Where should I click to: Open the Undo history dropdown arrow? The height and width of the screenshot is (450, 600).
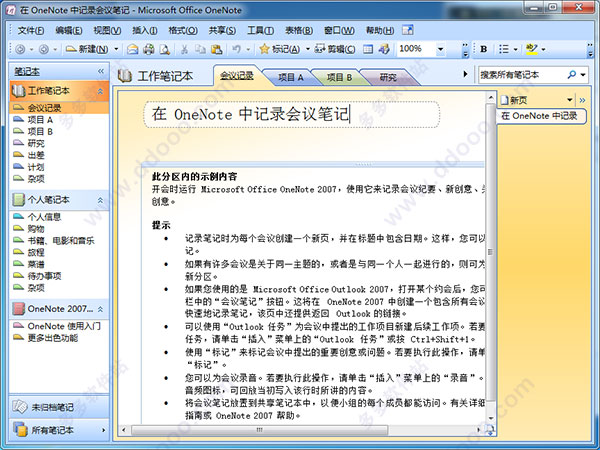point(248,49)
